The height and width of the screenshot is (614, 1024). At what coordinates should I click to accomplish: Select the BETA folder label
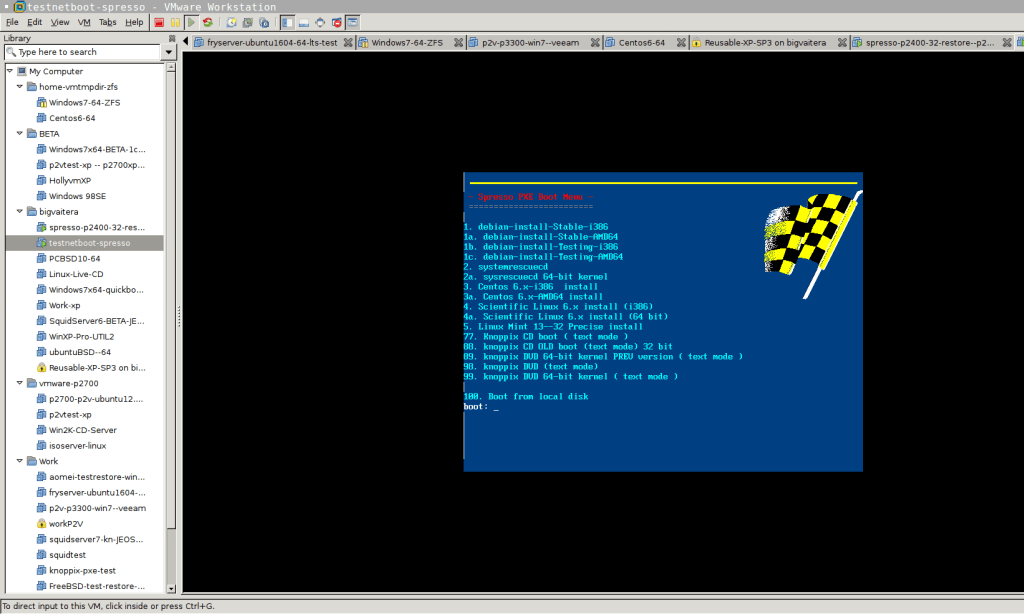(49, 133)
